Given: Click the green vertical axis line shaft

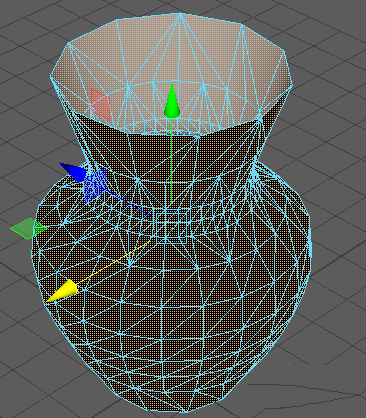Looking at the screenshot, I should pyautogui.click(x=171, y=160).
